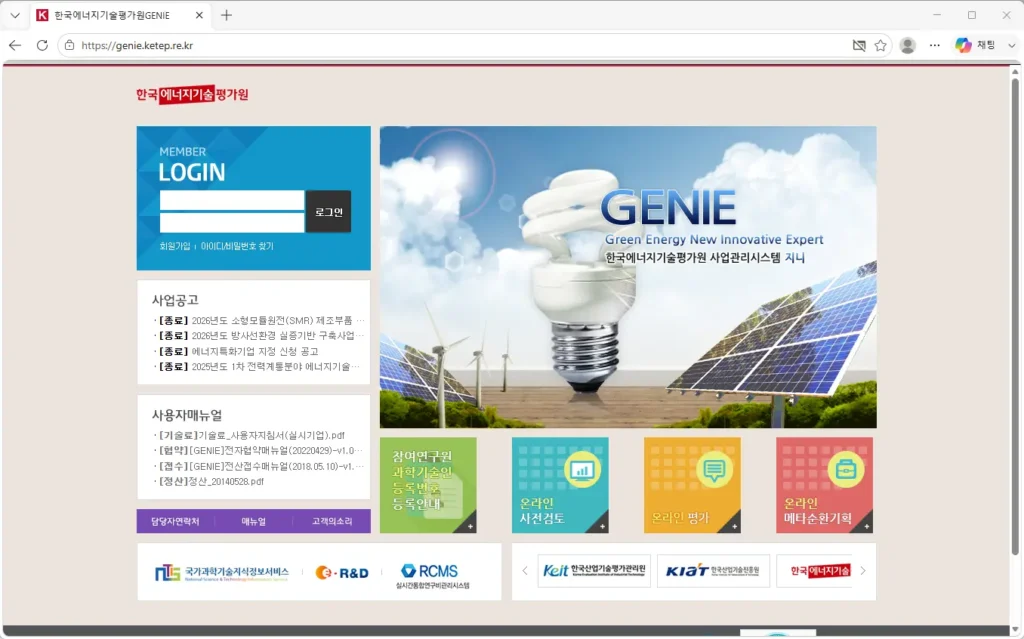1024x639 pixels.
Task: Open the RCMS 실시간통합연구비관리시스템 link
Action: 432,576
